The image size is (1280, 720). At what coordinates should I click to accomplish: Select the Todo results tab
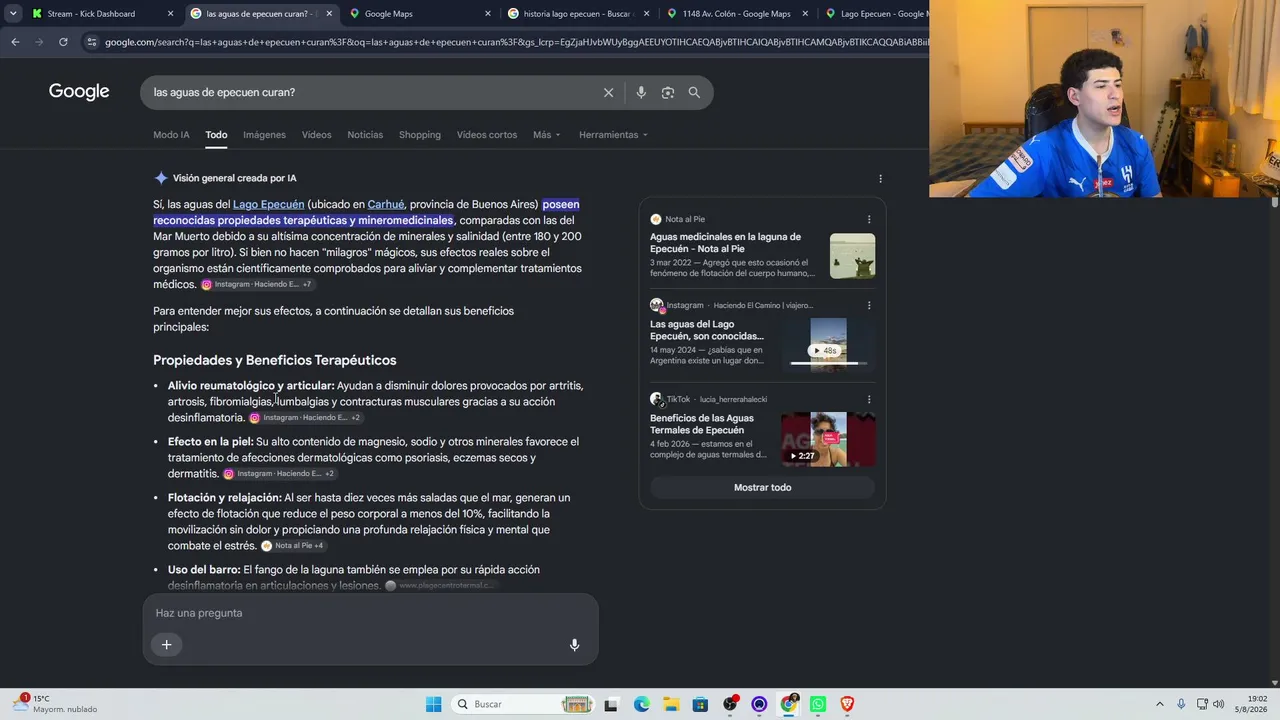tap(216, 135)
